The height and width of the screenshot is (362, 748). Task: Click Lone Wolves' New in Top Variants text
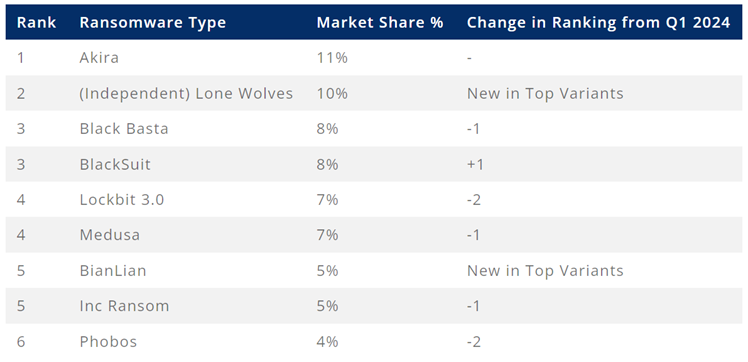click(x=545, y=93)
